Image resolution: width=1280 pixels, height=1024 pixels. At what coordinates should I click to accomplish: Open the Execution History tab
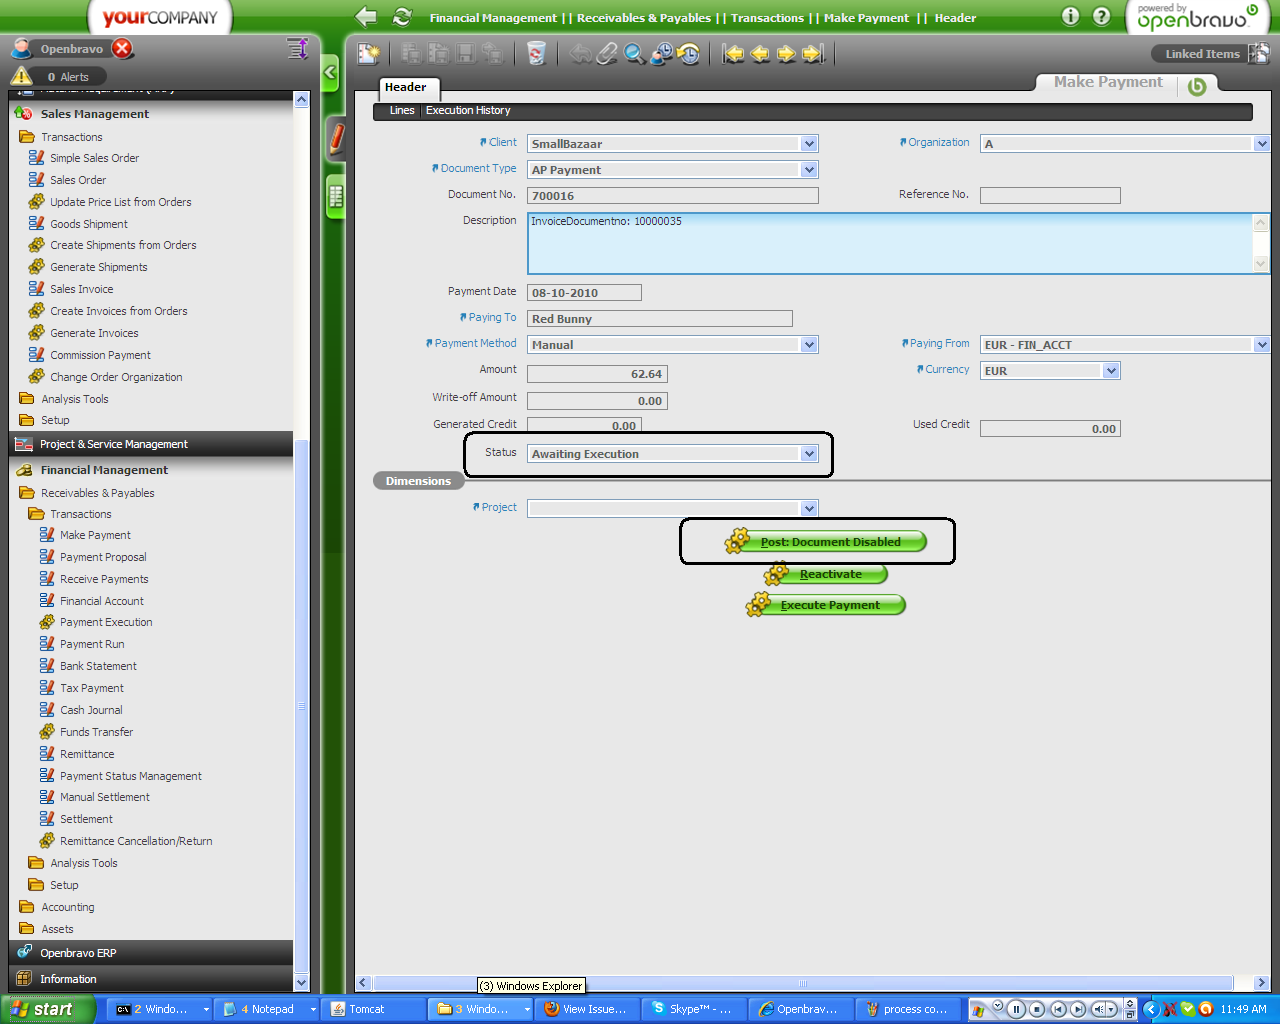[468, 111]
